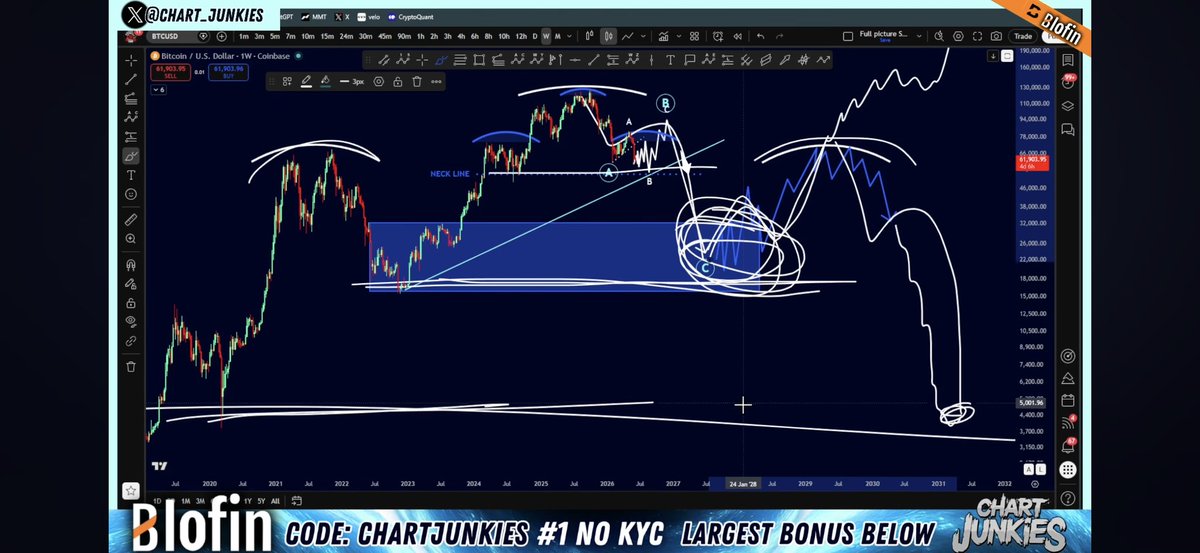This screenshot has height=553, width=1200.
Task: Toggle magnet mode in left toolbar
Action: 131,265
